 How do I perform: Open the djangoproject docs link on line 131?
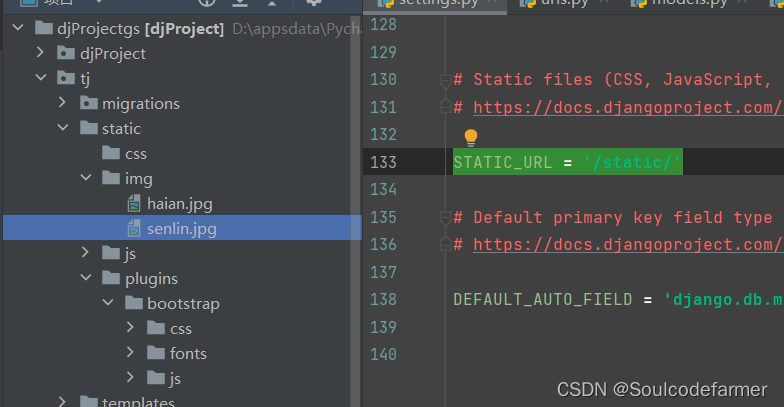(628, 108)
